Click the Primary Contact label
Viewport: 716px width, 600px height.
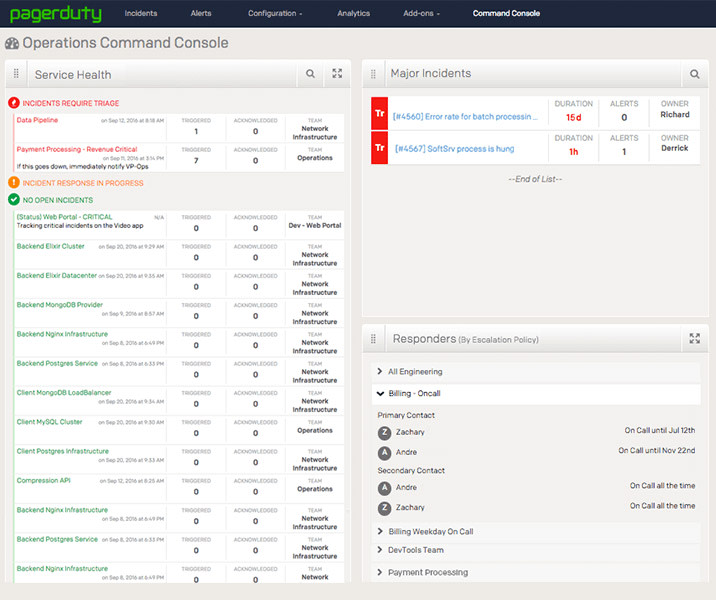(406, 415)
